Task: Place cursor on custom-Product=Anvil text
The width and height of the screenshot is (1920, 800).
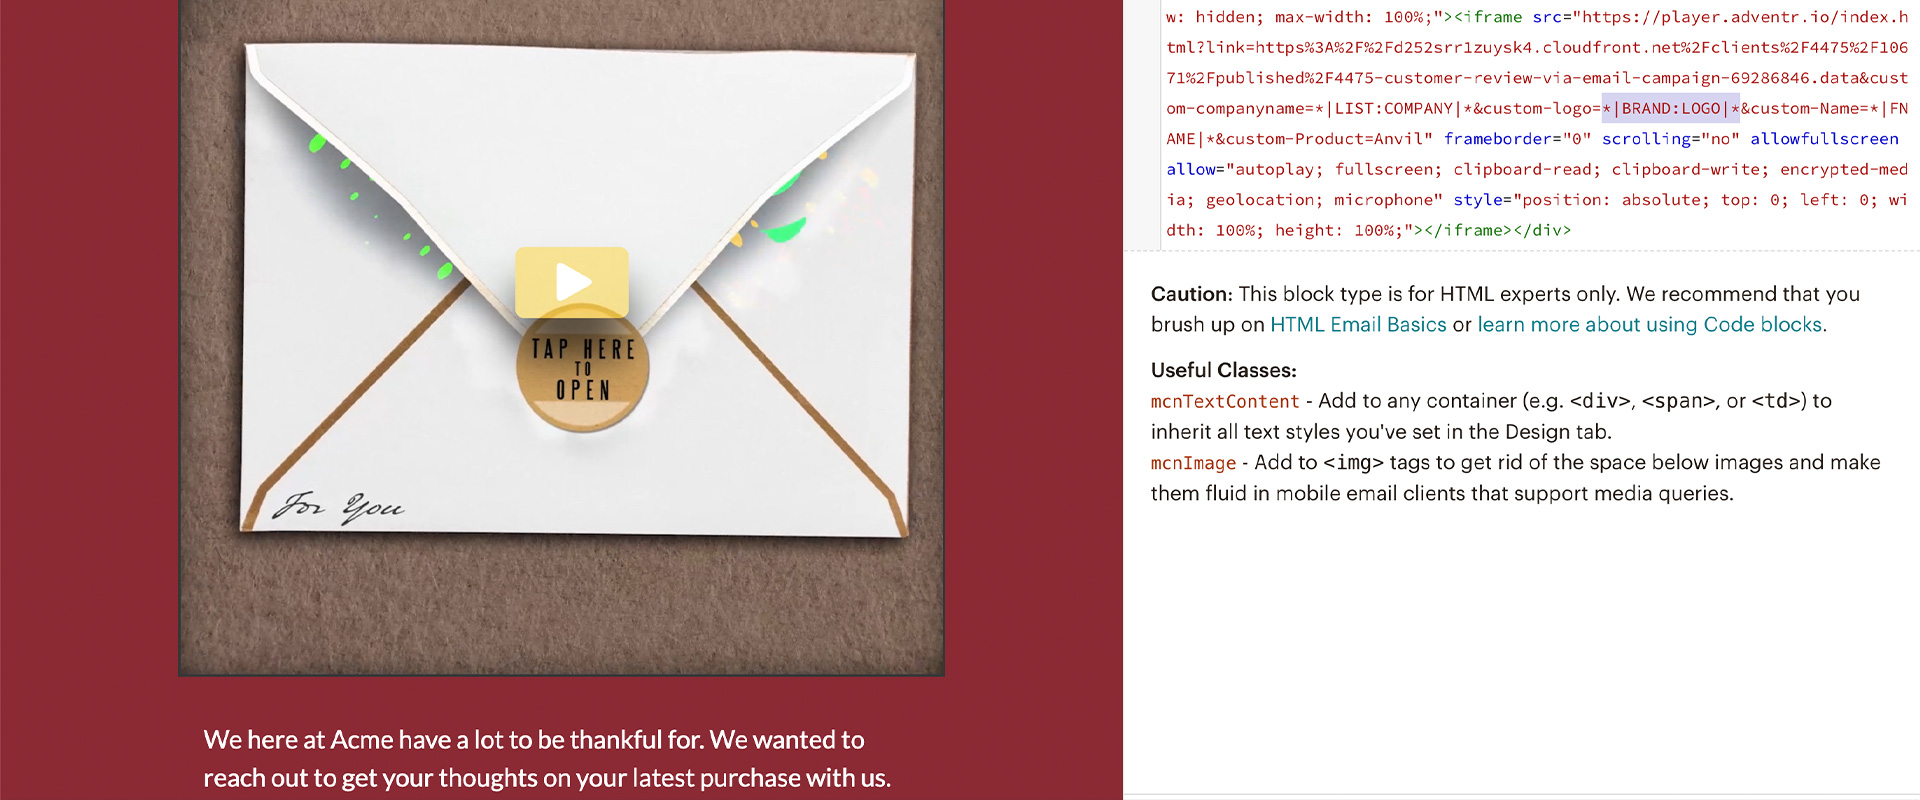Action: click(1329, 139)
